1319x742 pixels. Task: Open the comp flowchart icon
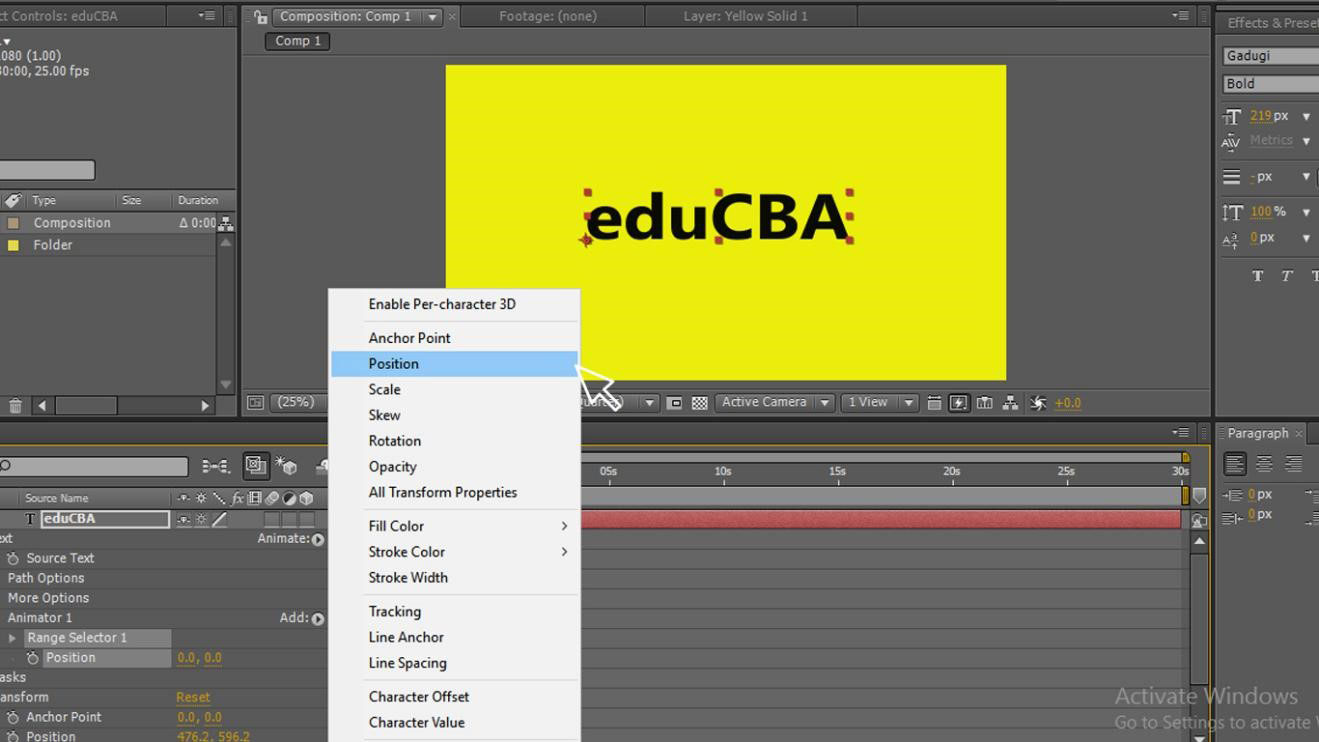pyautogui.click(x=1011, y=403)
